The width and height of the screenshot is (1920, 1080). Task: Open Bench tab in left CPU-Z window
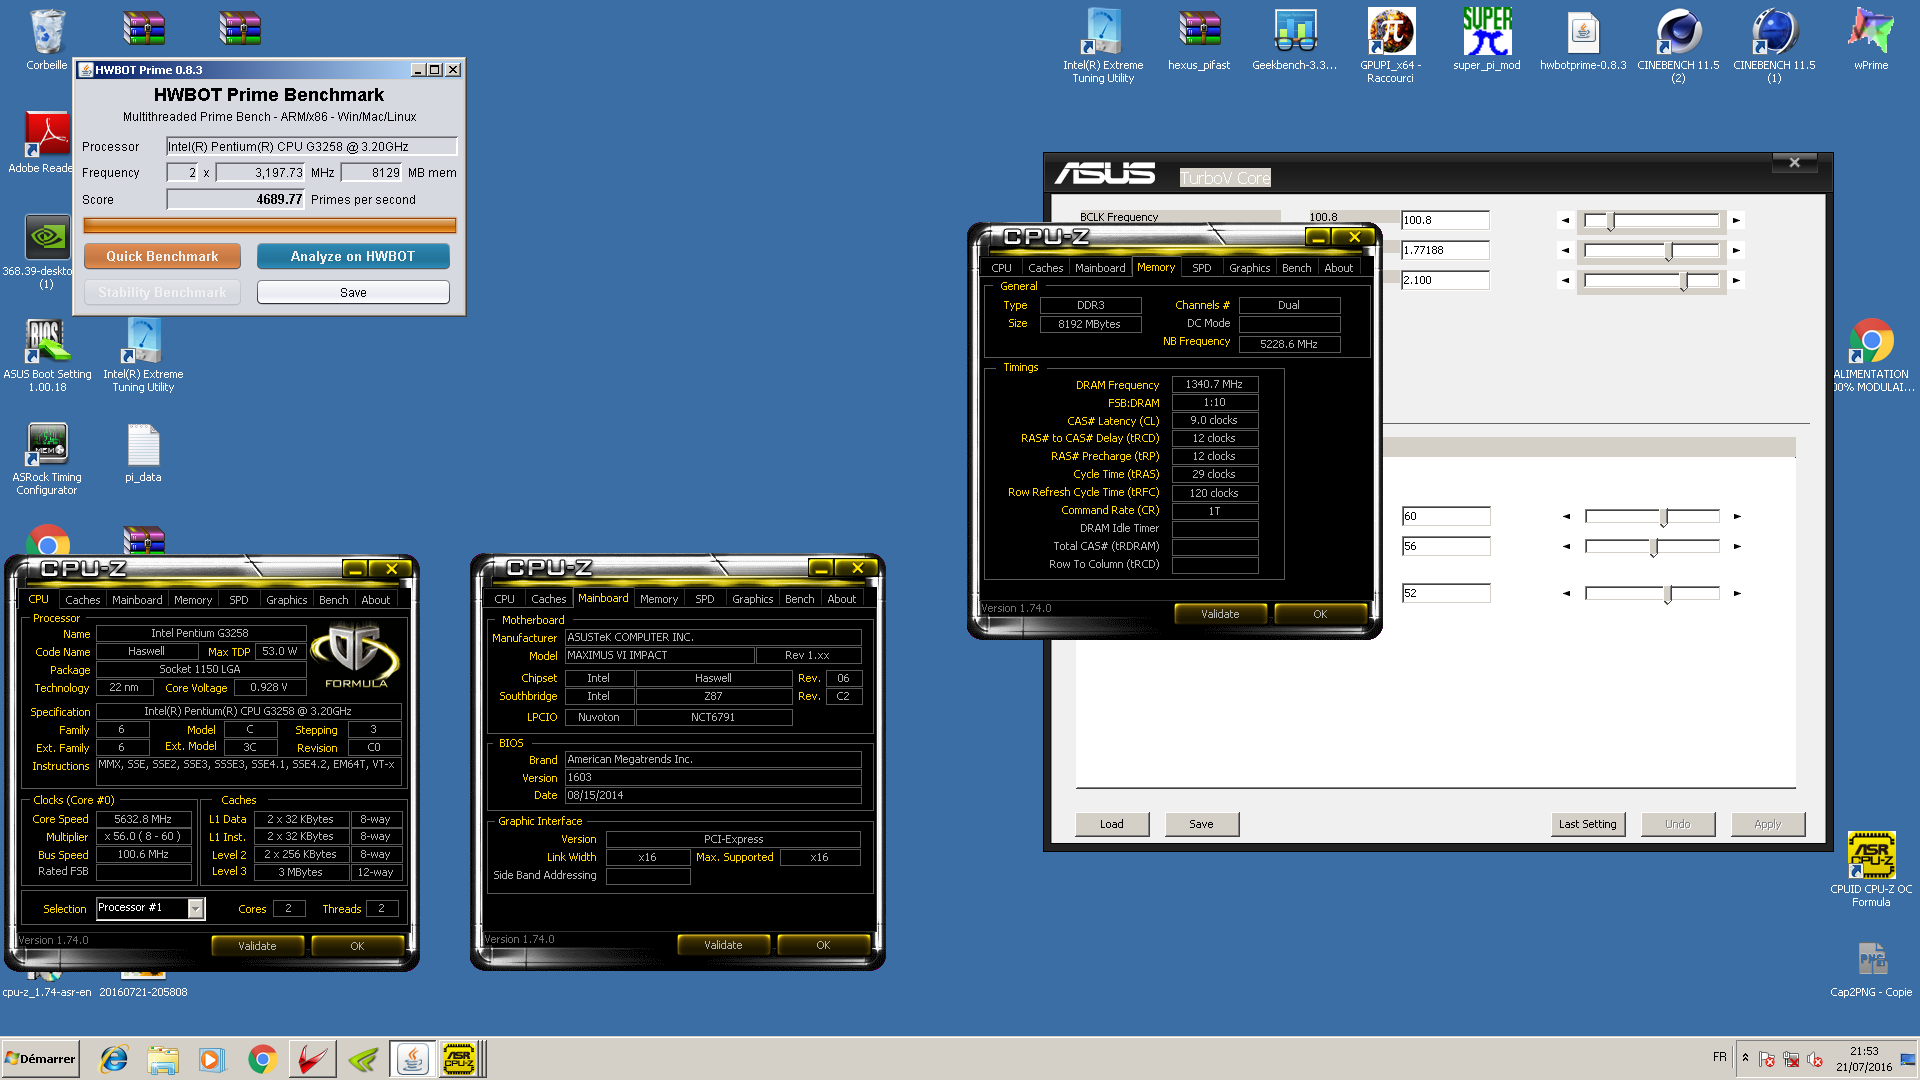(333, 600)
